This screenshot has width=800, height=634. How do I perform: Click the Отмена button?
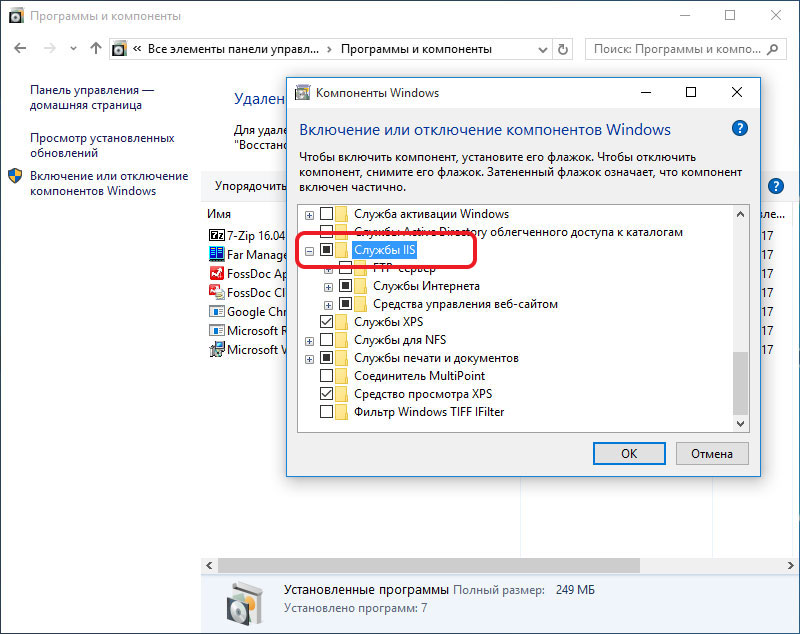(712, 453)
